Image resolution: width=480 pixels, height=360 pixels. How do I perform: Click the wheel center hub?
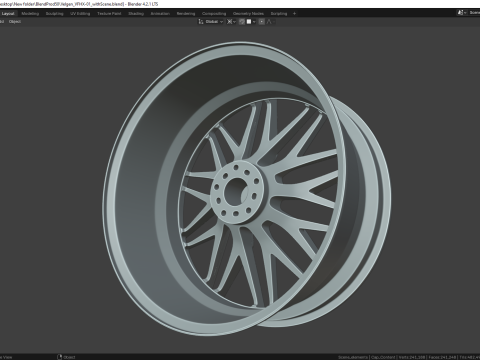[237, 192]
